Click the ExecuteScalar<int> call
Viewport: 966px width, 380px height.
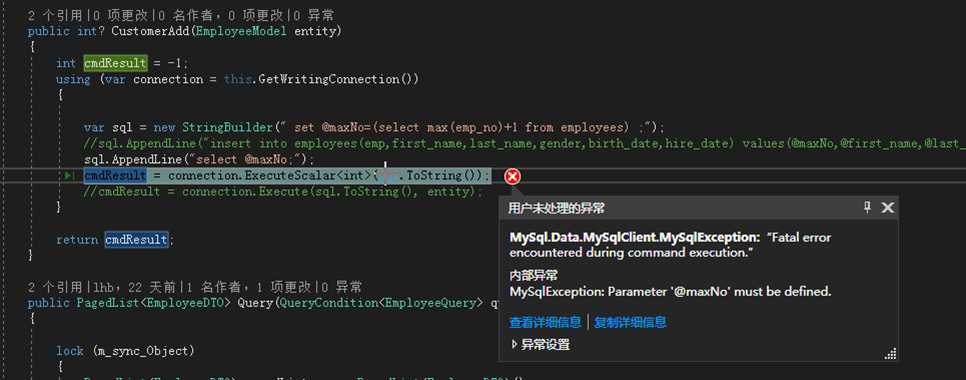[x=309, y=176]
